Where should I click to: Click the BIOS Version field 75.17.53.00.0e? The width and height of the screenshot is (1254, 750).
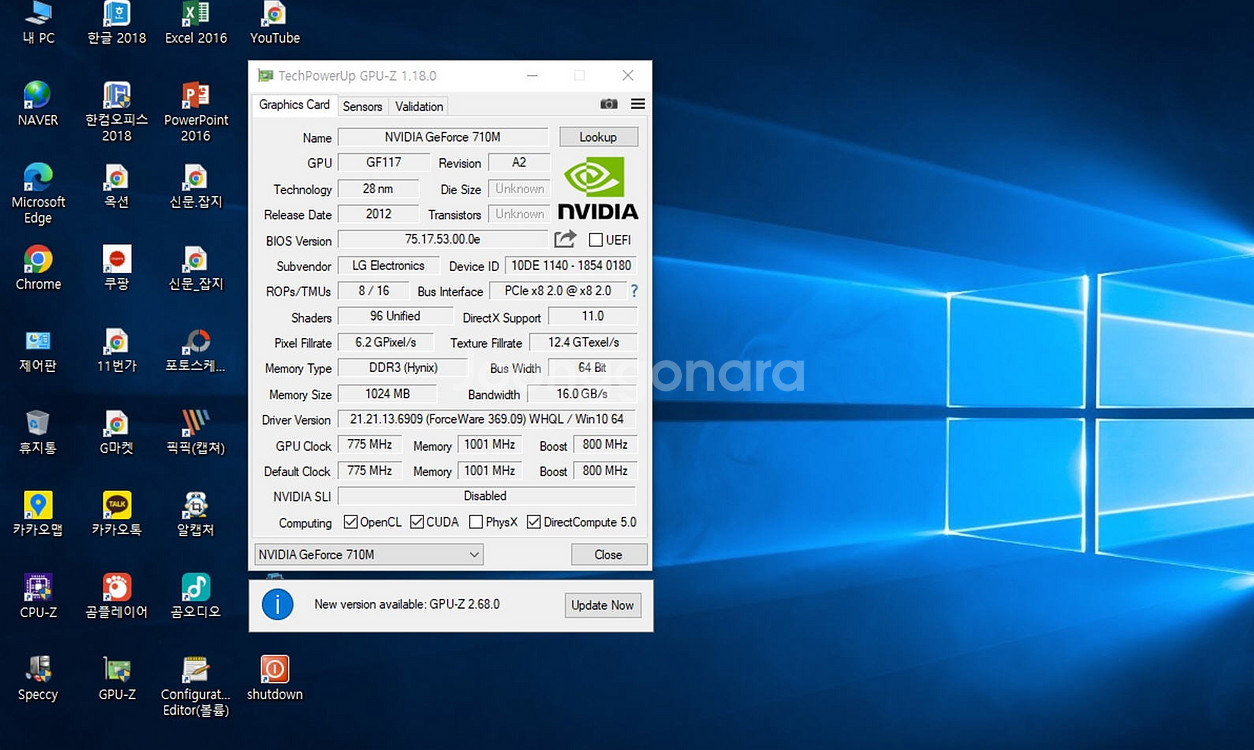coord(443,239)
